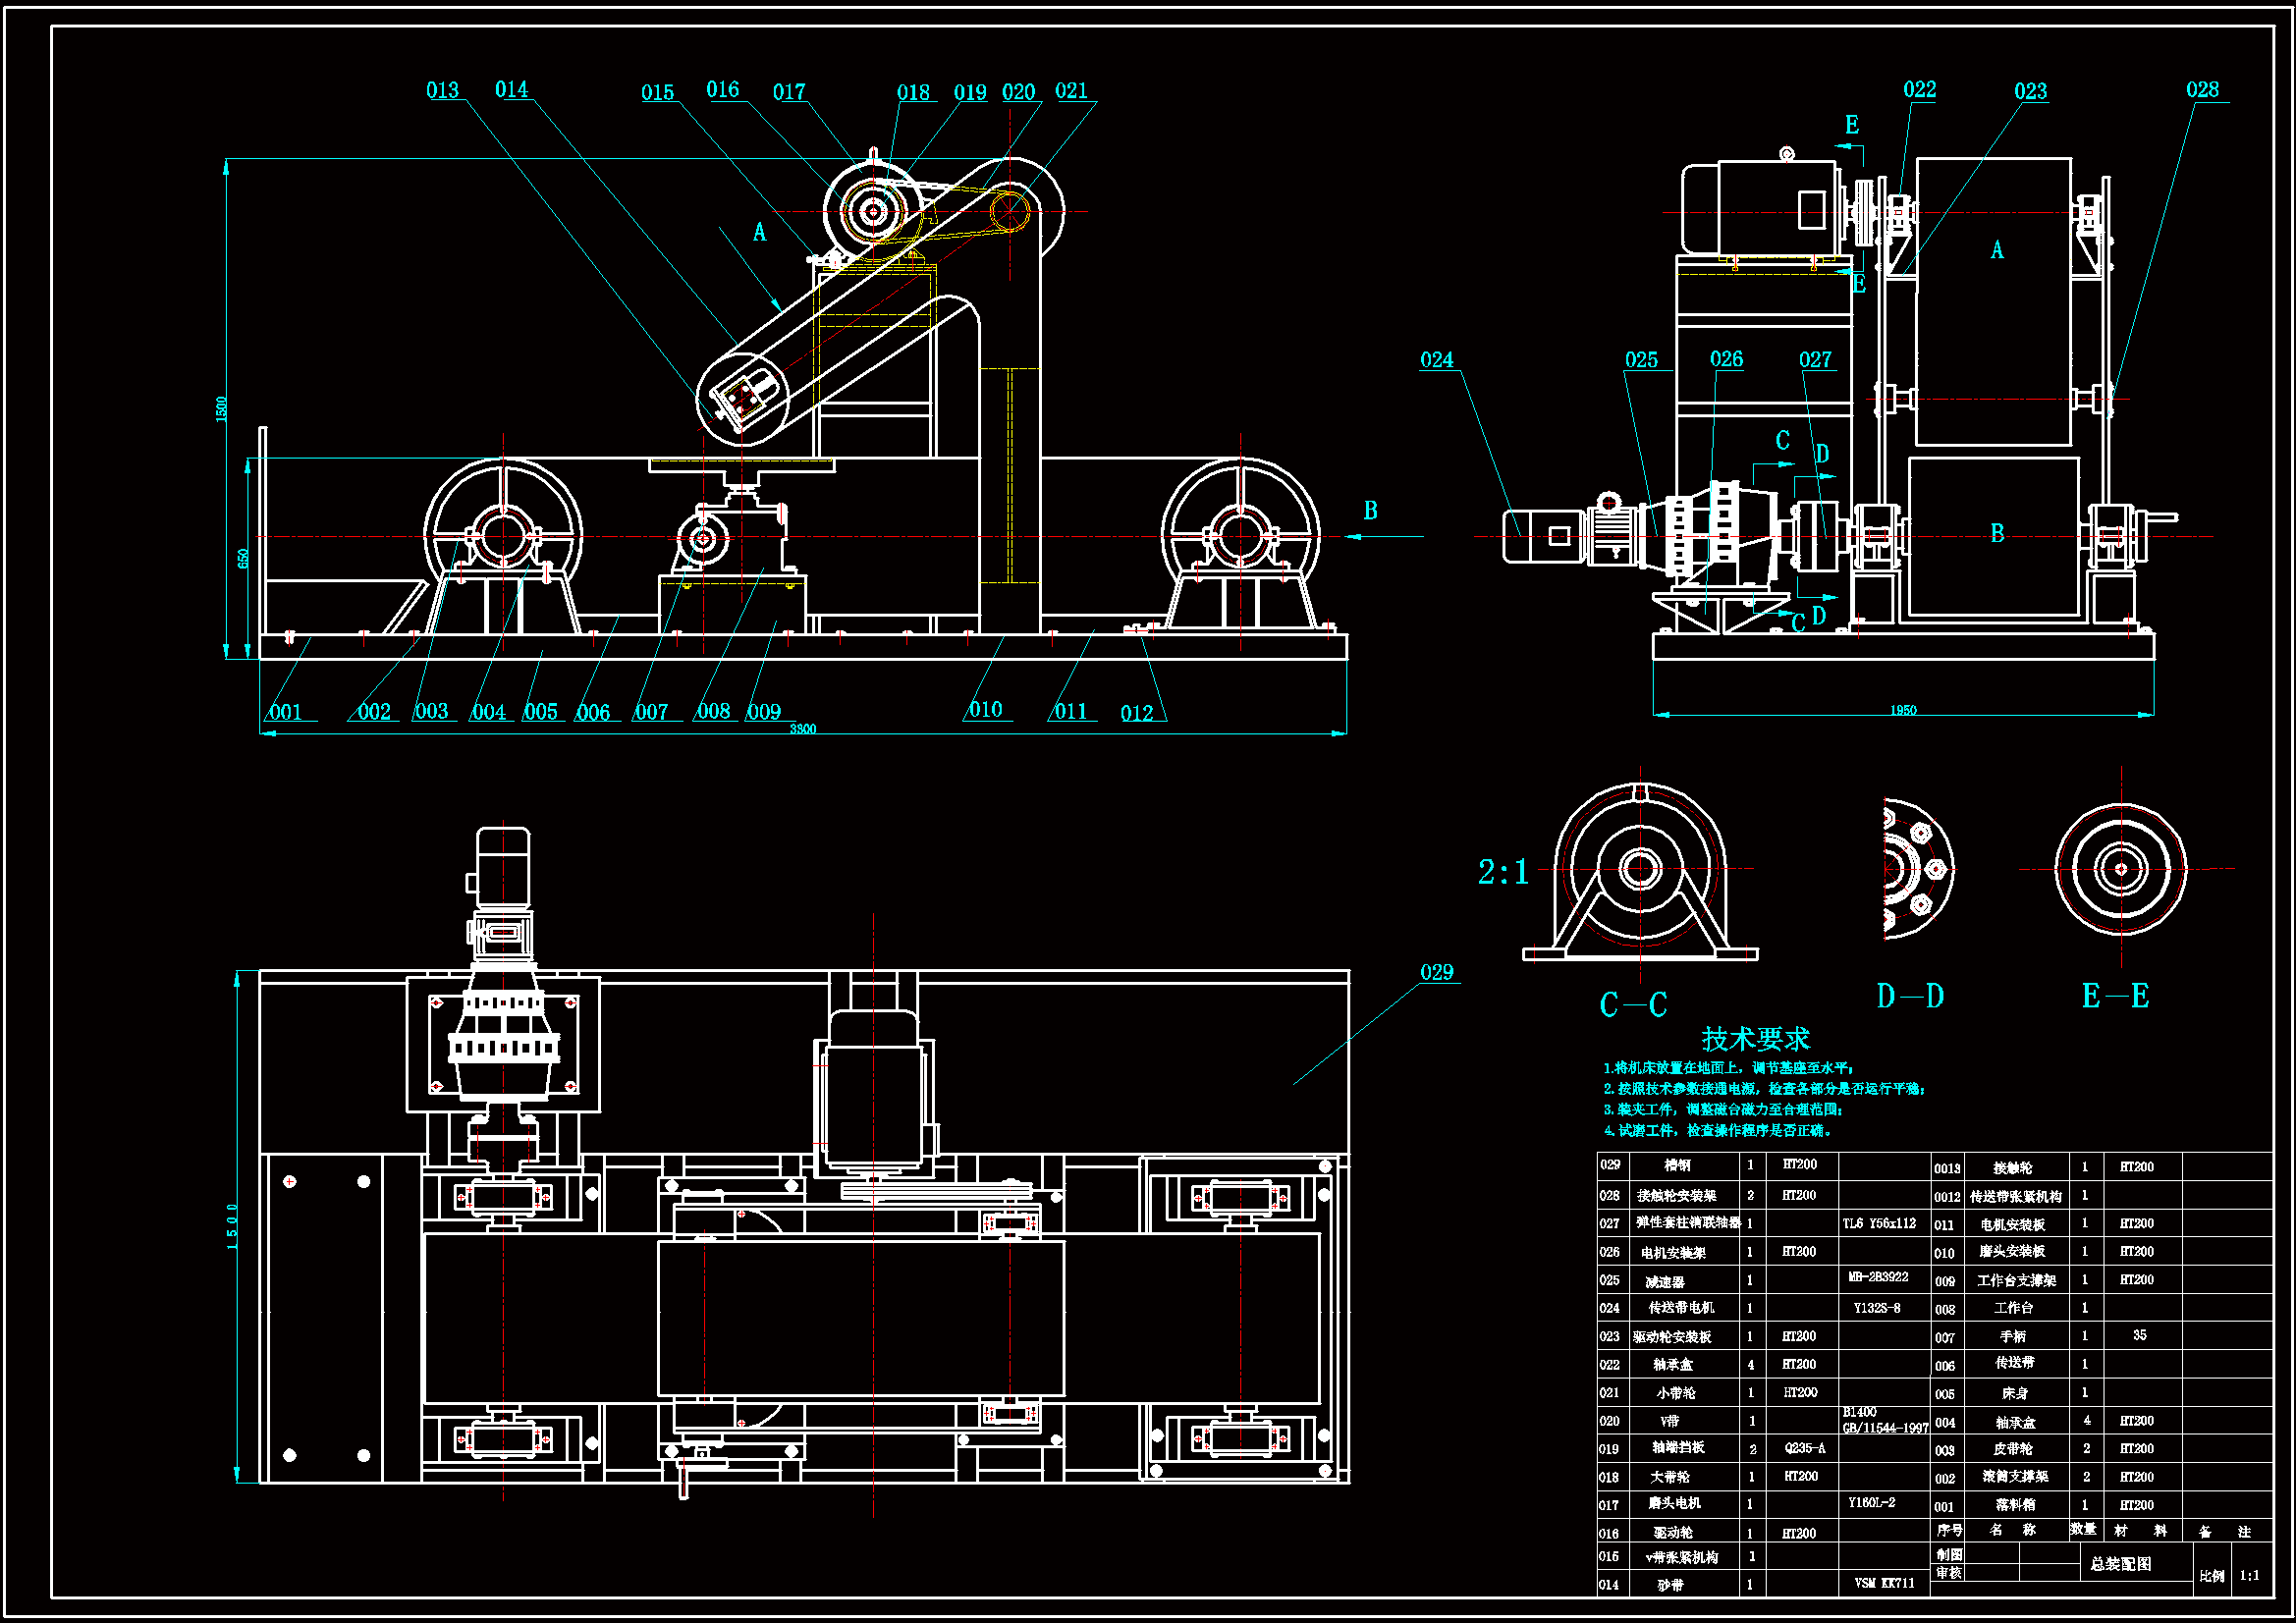Screen dimensions: 2296x1623
Task: Select the 总装配图 title block cell
Action: pos(2120,1564)
